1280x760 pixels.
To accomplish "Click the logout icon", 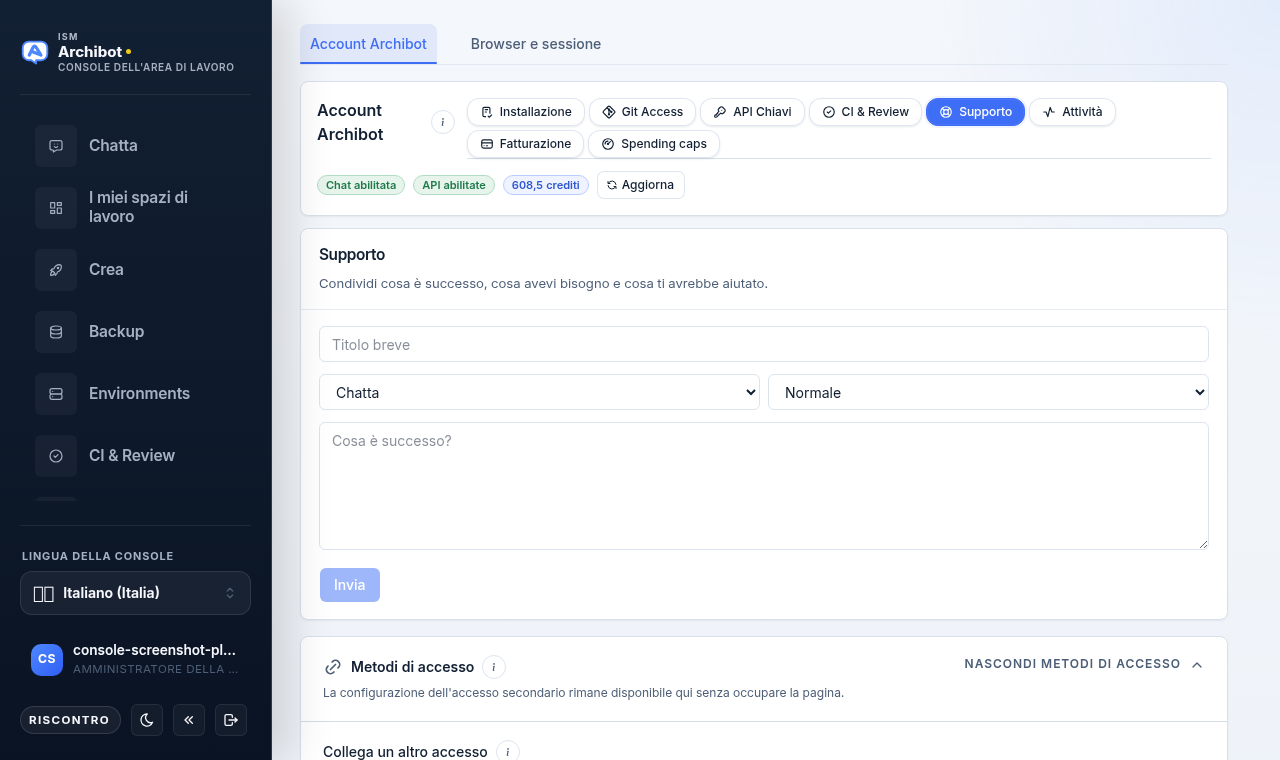I will point(231,720).
